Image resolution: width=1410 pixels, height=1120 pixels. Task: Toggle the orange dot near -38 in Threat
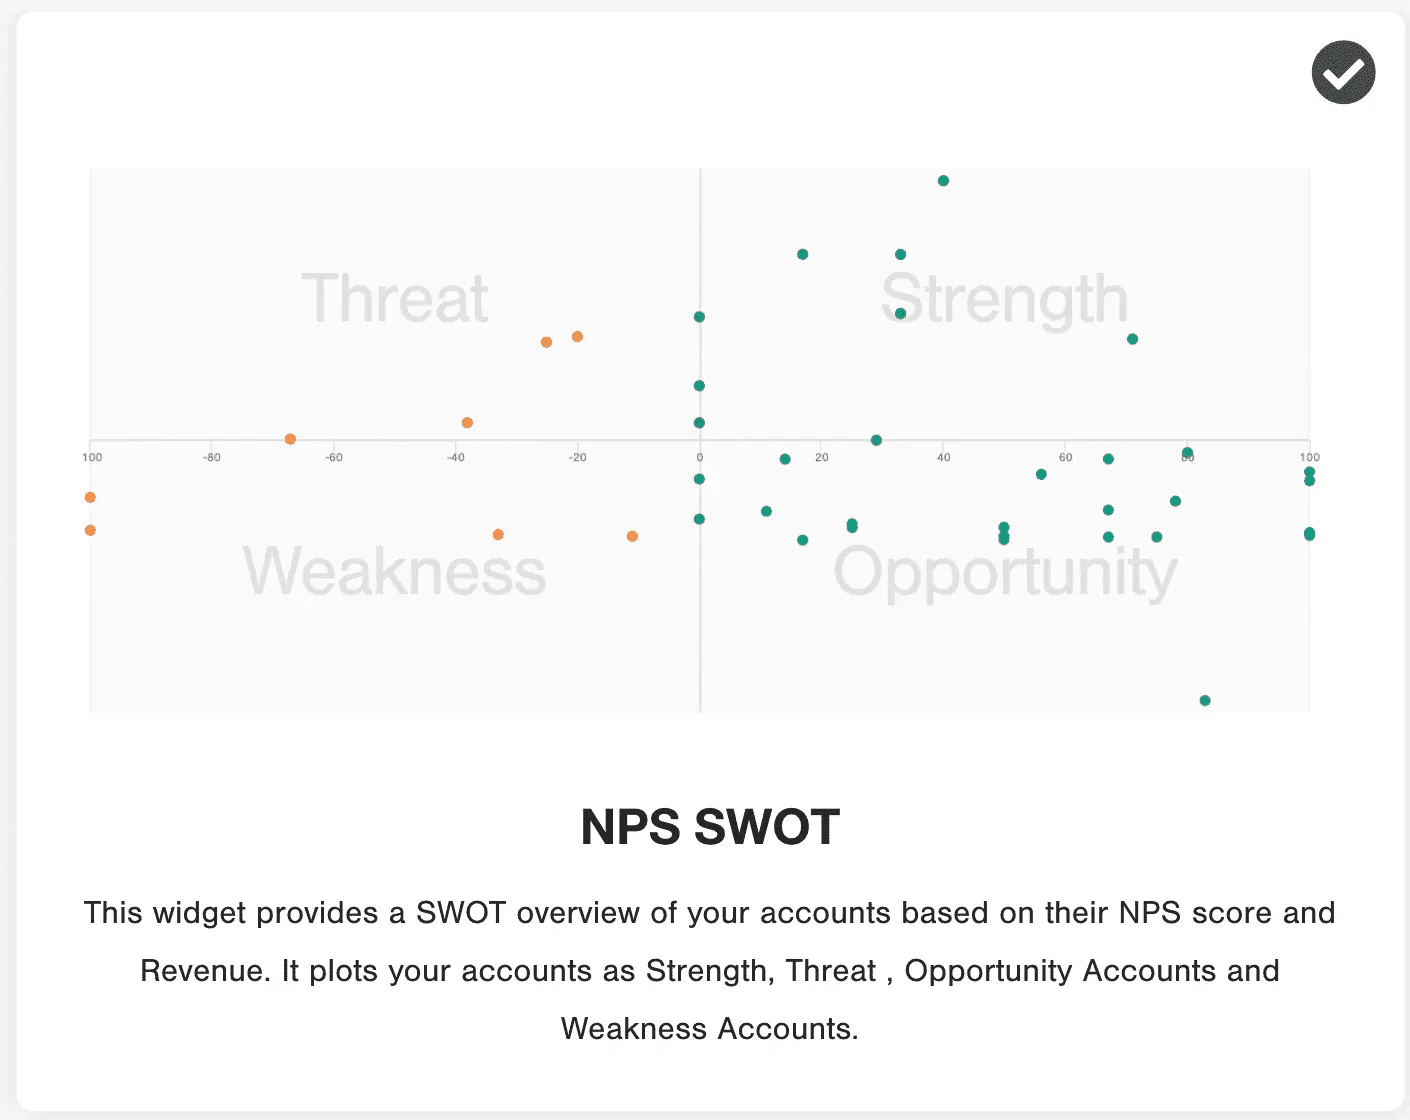(466, 422)
